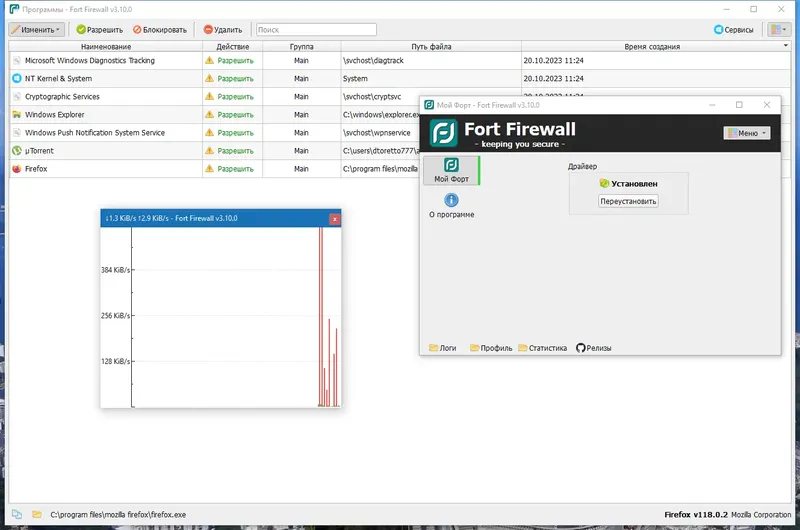
Task: Select the Main group cell in Firefox row
Action: pyautogui.click(x=301, y=168)
